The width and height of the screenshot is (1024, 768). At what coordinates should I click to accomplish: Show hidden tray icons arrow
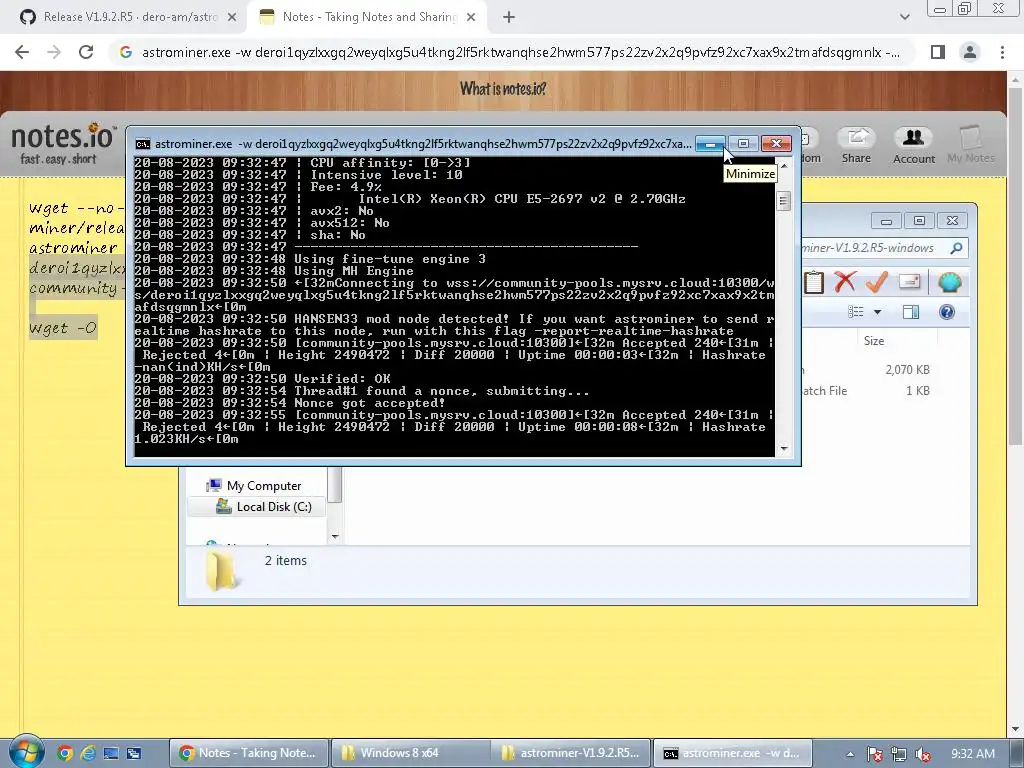tap(850, 754)
